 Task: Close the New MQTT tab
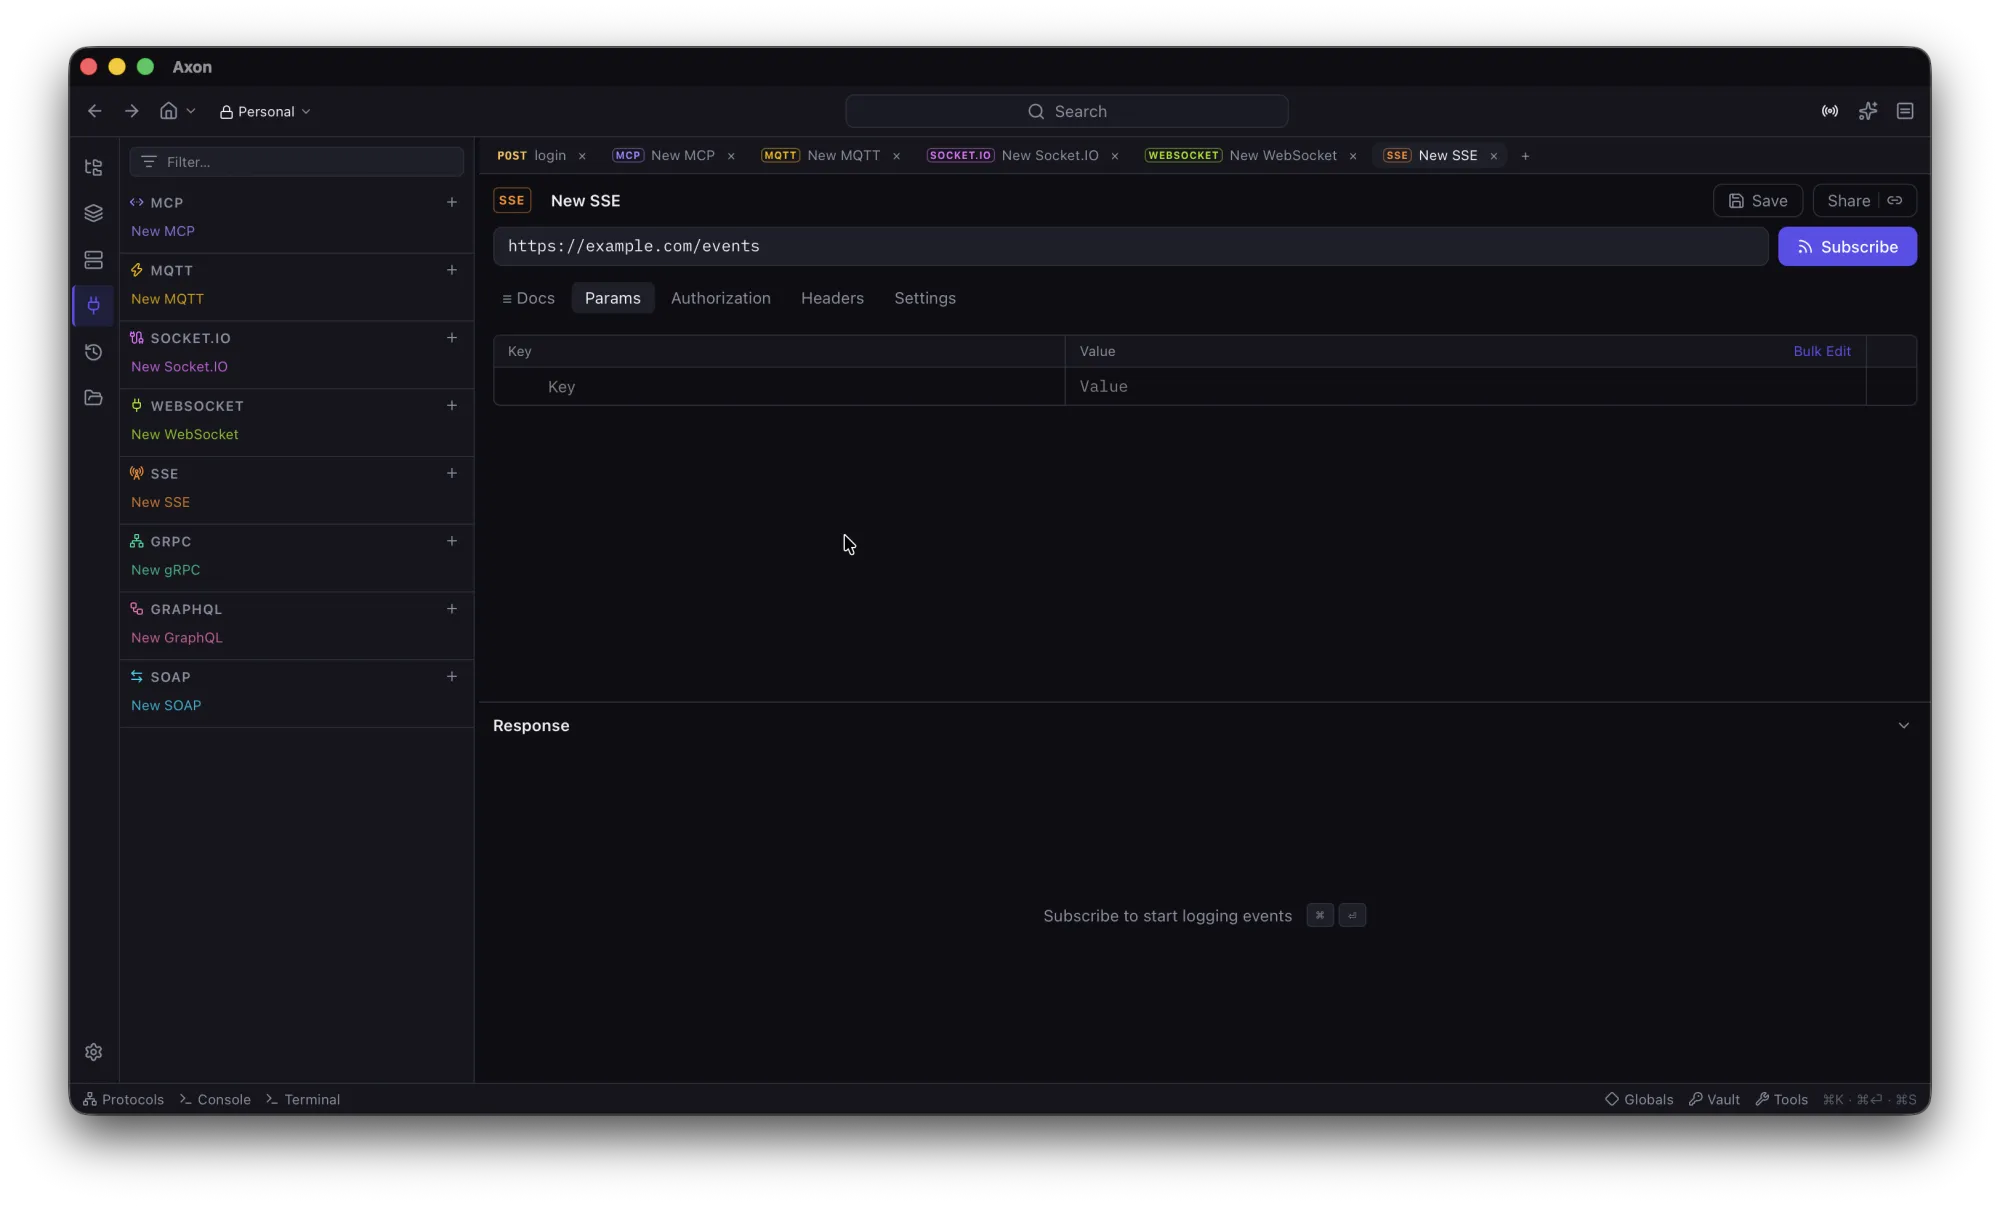tap(896, 156)
